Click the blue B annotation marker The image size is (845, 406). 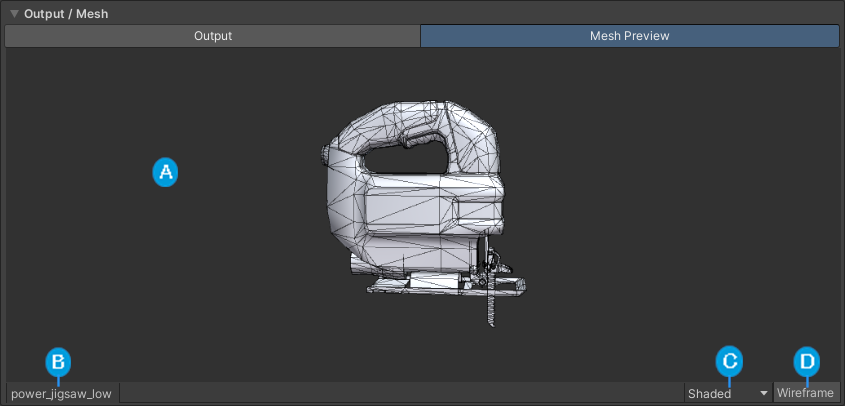58,361
